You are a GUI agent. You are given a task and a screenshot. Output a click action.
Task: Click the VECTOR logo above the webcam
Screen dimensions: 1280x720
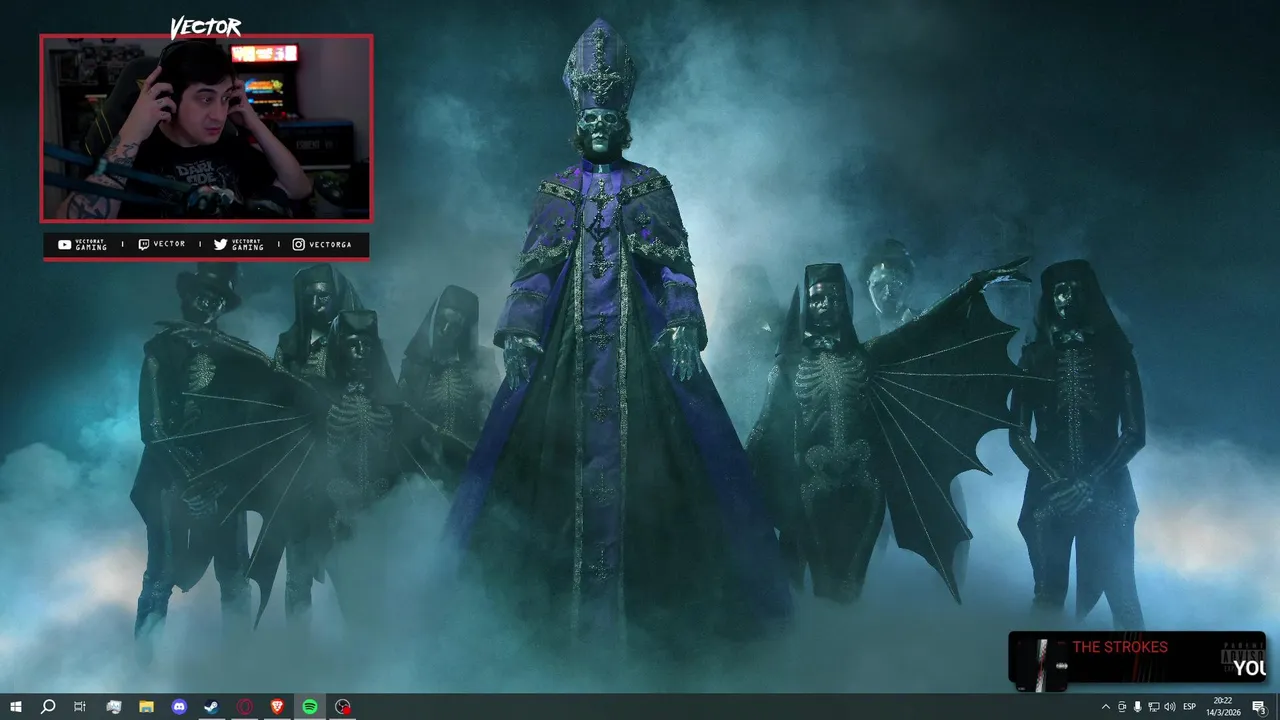click(x=205, y=27)
